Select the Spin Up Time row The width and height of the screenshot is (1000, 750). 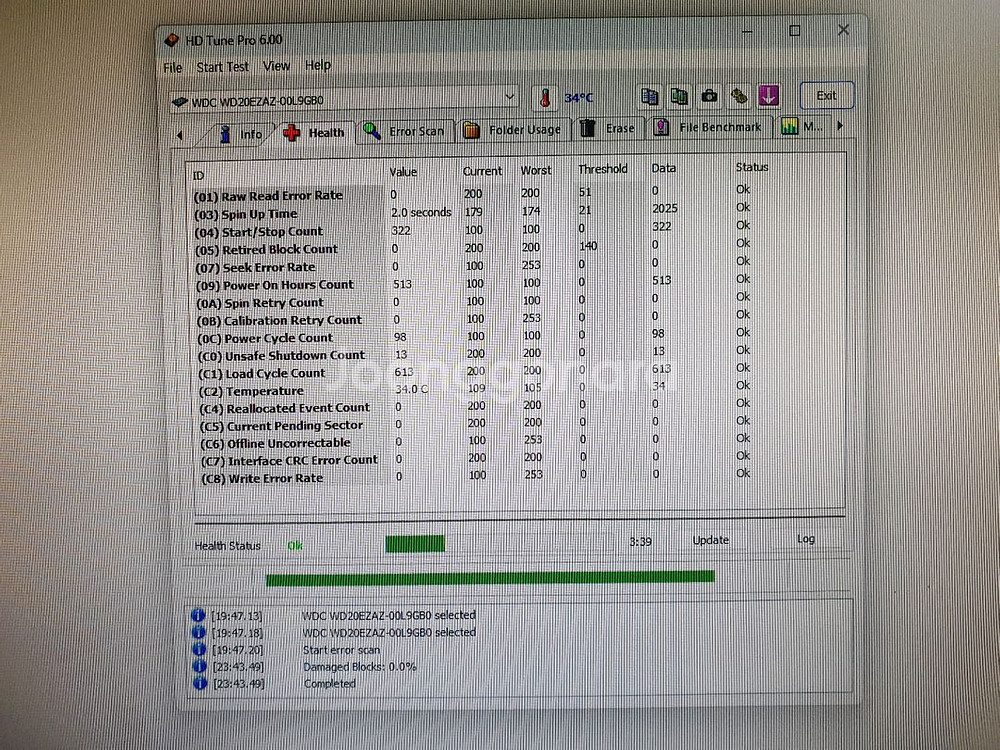(x=473, y=211)
